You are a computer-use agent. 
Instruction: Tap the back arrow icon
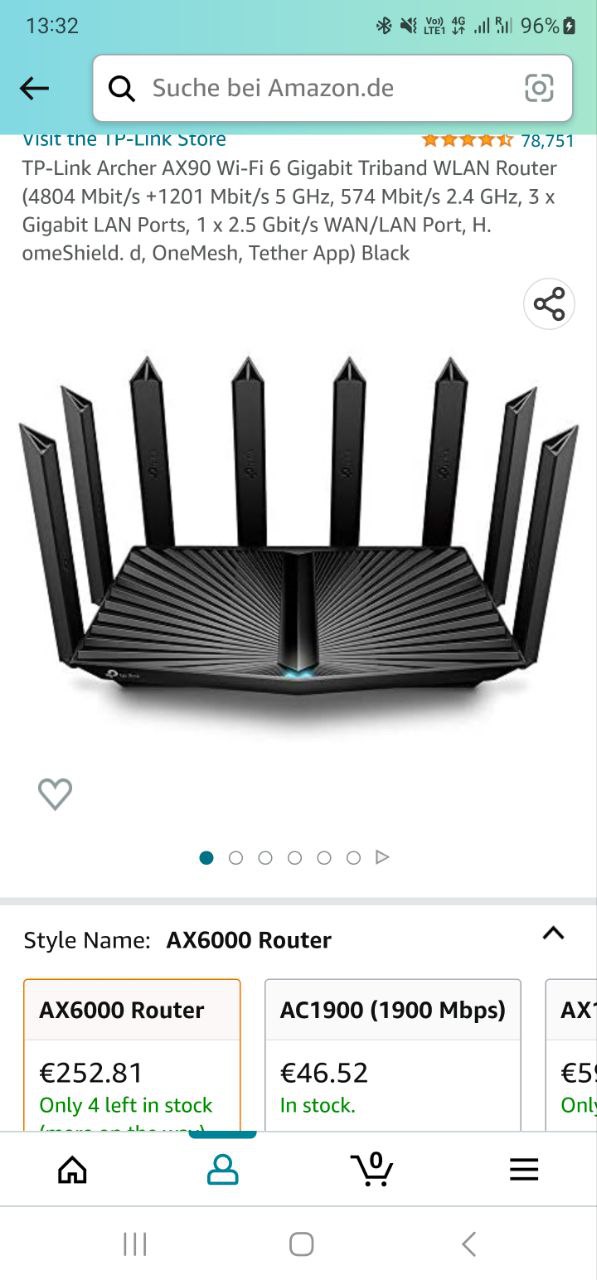tap(34, 88)
